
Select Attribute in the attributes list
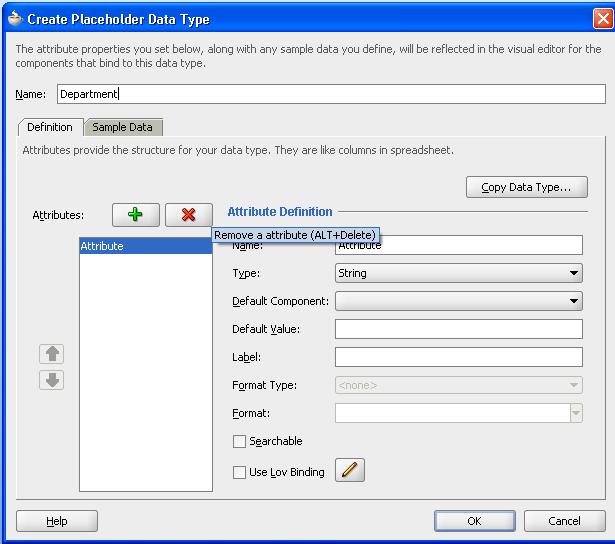145,246
